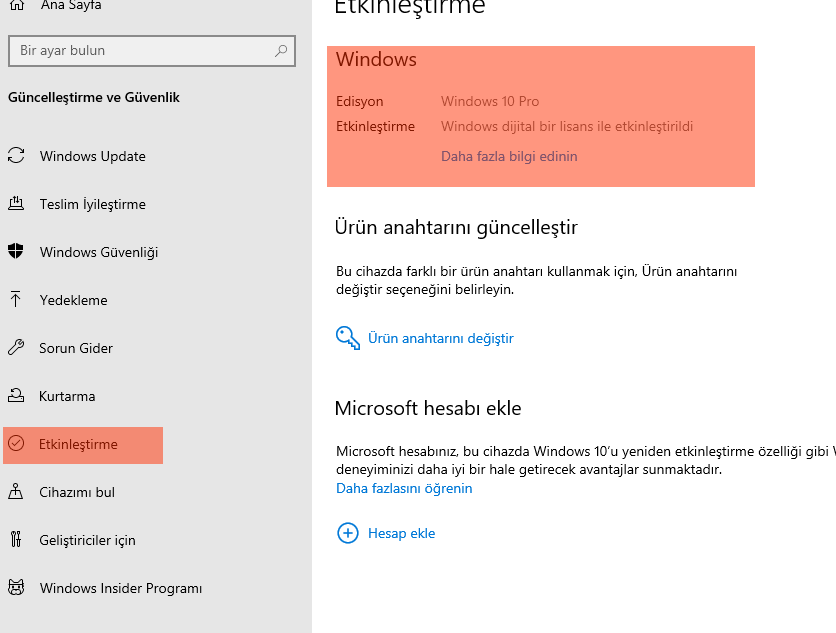This screenshot has height=633, width=836.
Task: Click the product key icon beside Ürün anahtarını değiştir
Action: pyautogui.click(x=347, y=337)
